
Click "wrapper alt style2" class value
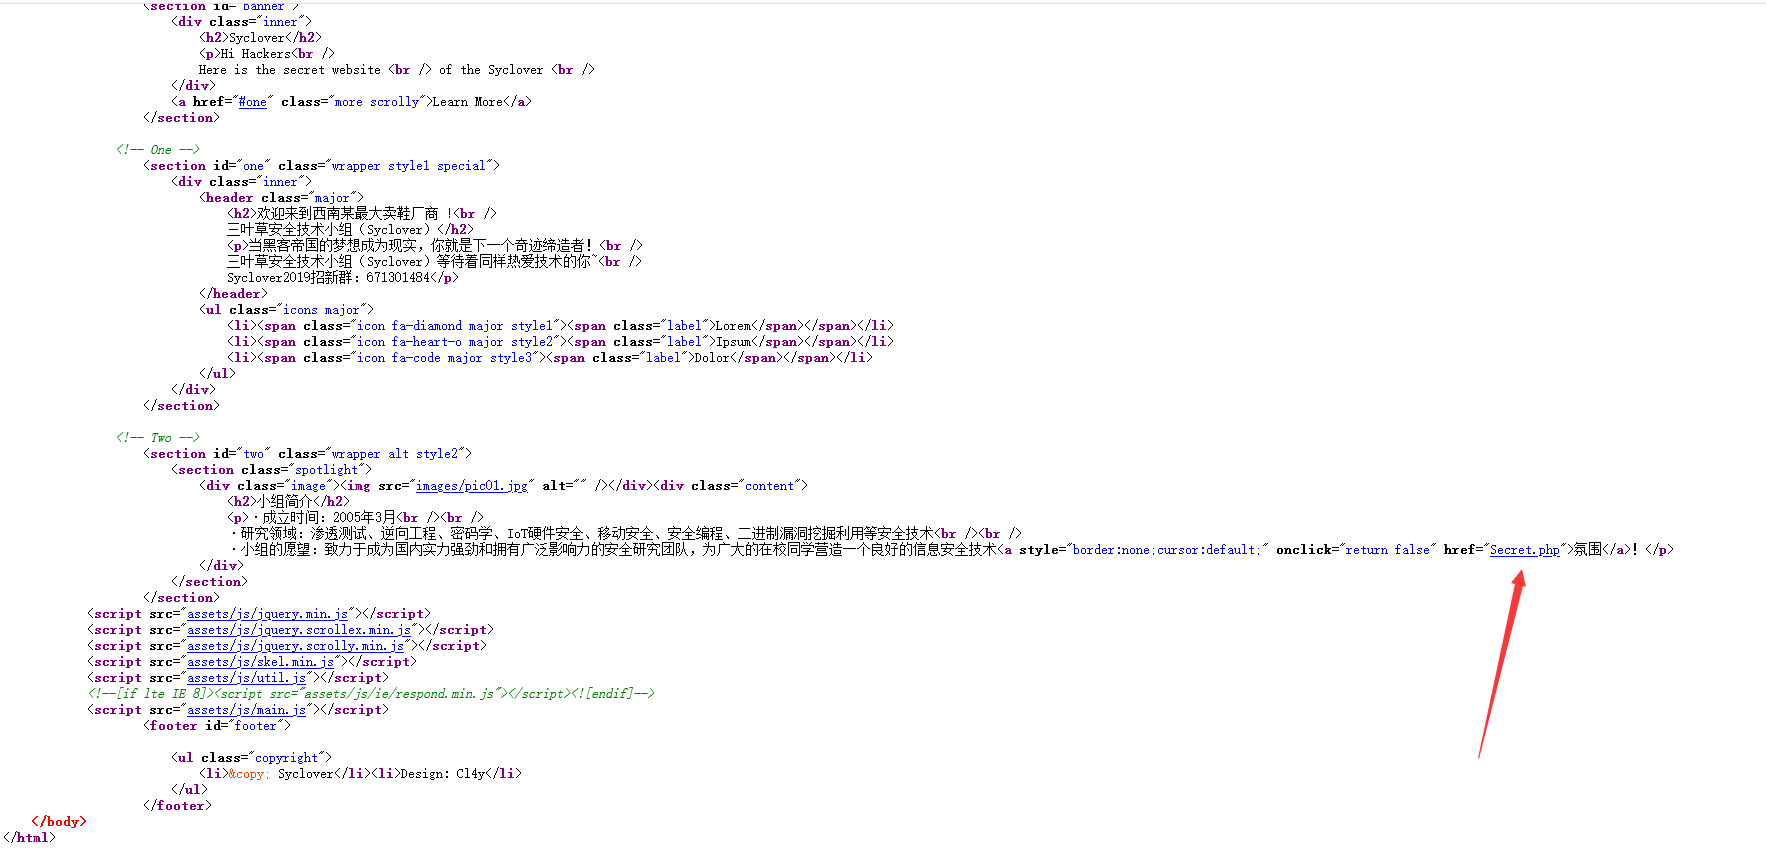(394, 454)
